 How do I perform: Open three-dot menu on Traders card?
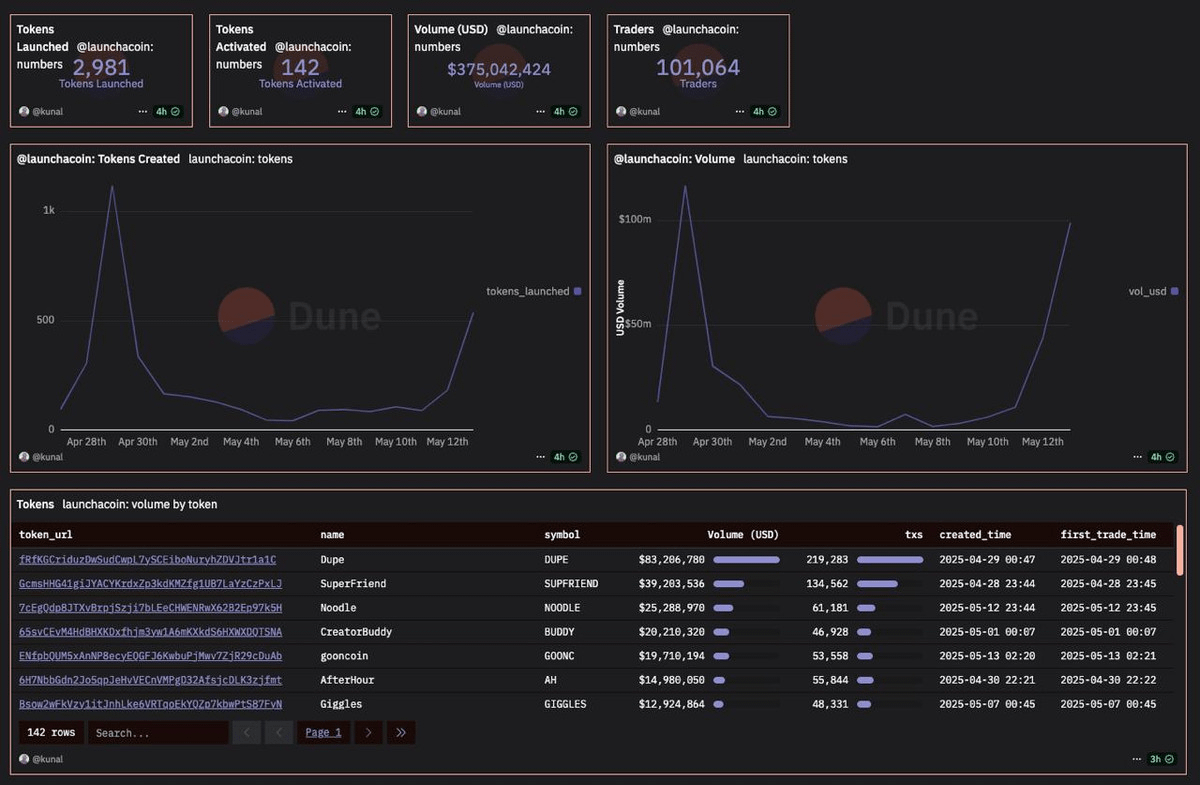tap(740, 112)
